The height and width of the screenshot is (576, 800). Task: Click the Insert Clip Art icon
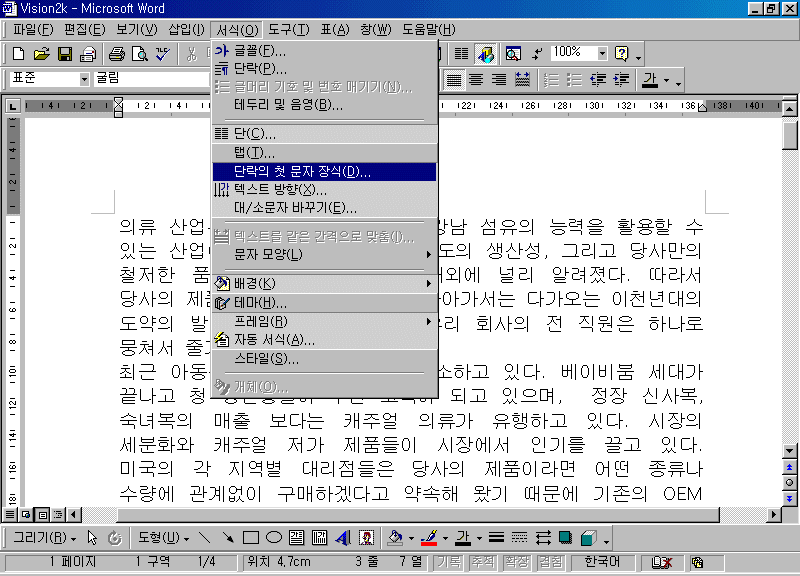coord(366,538)
